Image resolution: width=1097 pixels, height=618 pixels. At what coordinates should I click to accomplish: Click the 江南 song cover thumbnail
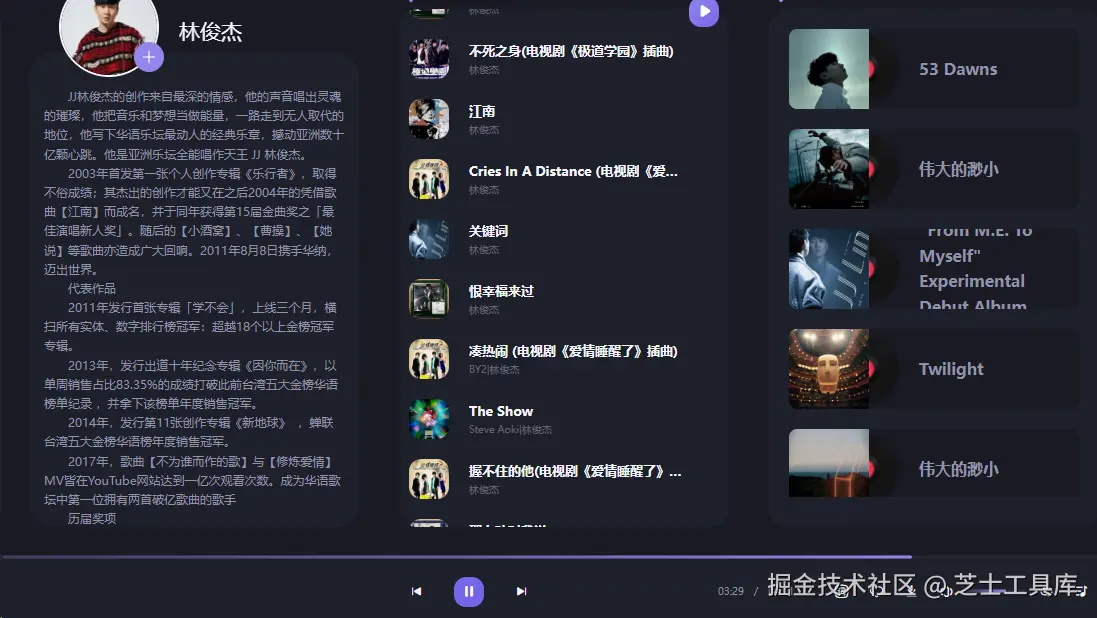[429, 117]
